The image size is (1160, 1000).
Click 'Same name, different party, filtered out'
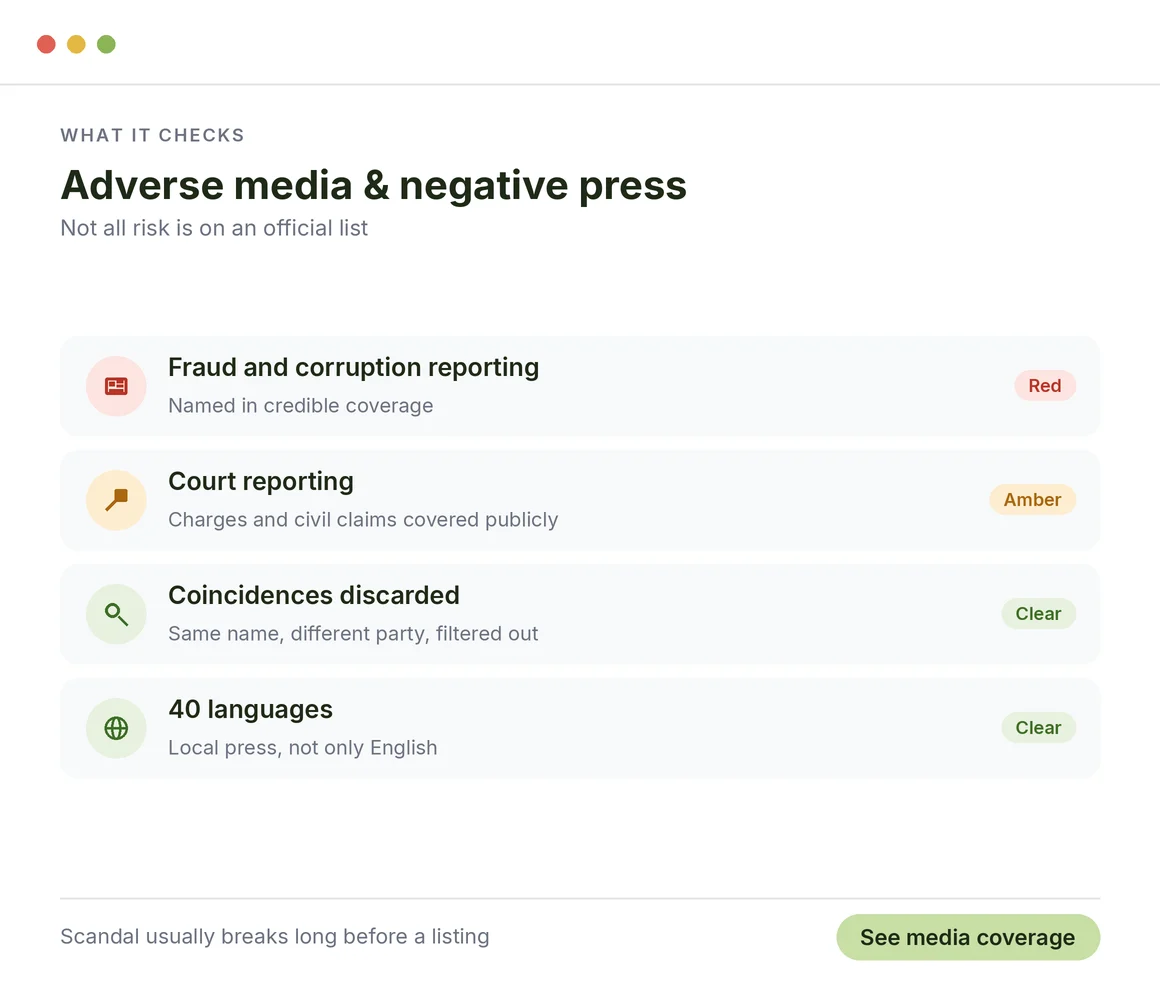(354, 634)
